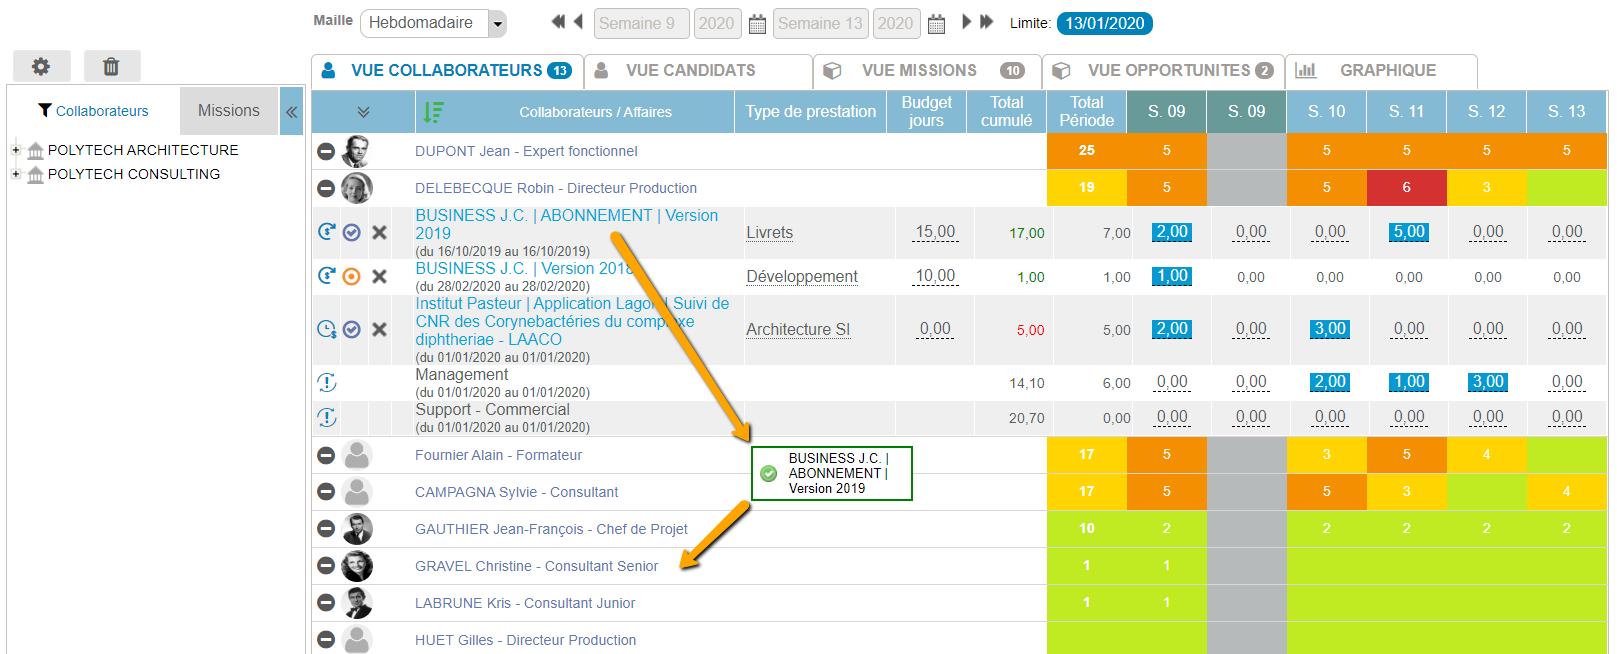Click the red cell in DELEBECQUE S. 11

[1406, 188]
